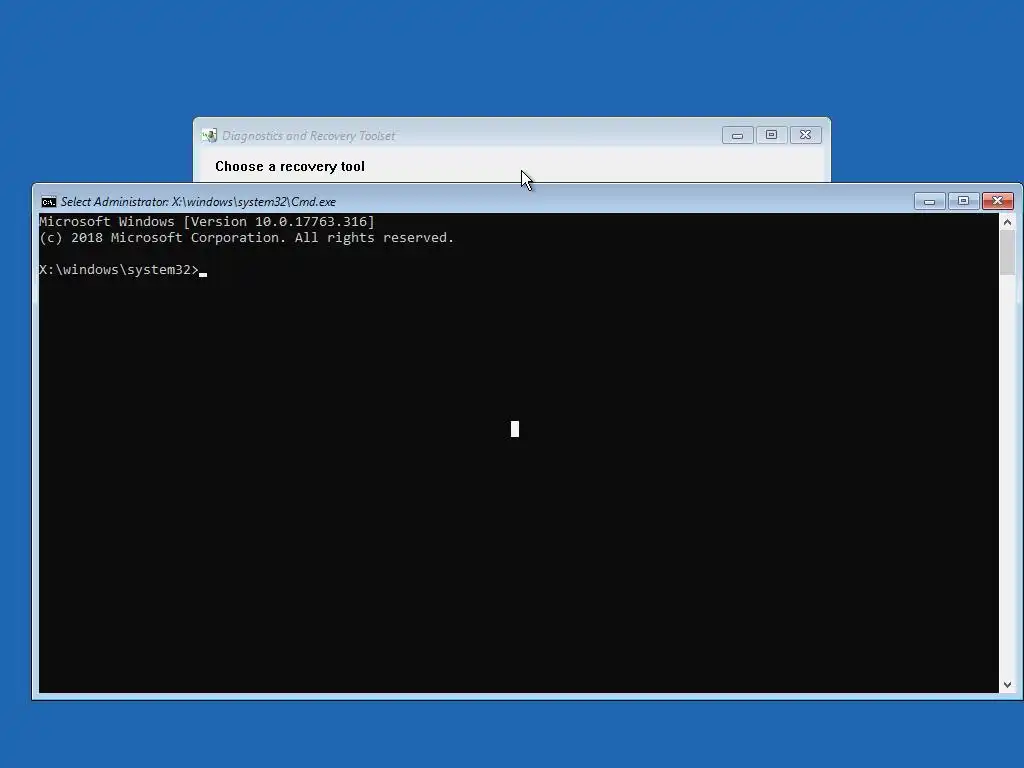The height and width of the screenshot is (768, 1024).
Task: Click the 'Select Administrator' Cmd title text
Action: (198, 202)
